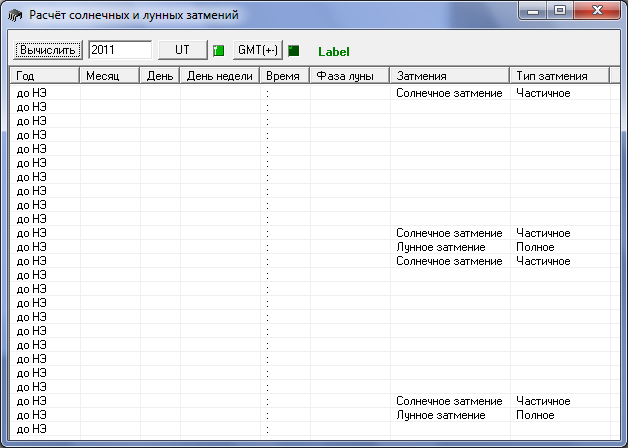This screenshot has height=448, width=628.
Task: Click the GMT(+-) button
Action: pyautogui.click(x=257, y=50)
